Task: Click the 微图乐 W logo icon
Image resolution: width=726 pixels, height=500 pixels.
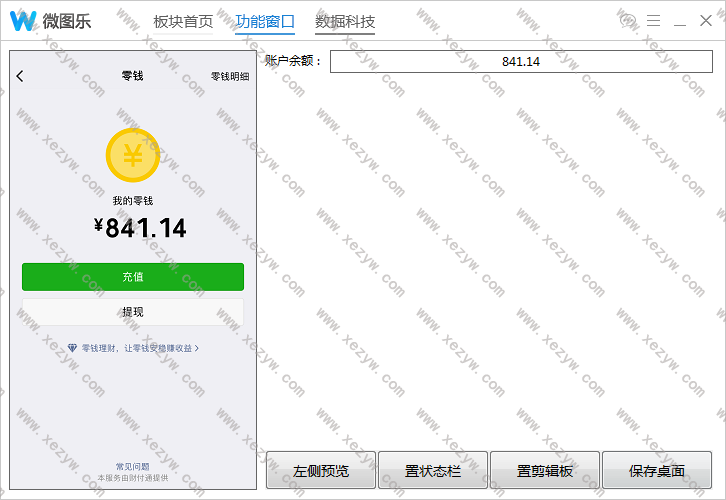Action: [23, 21]
